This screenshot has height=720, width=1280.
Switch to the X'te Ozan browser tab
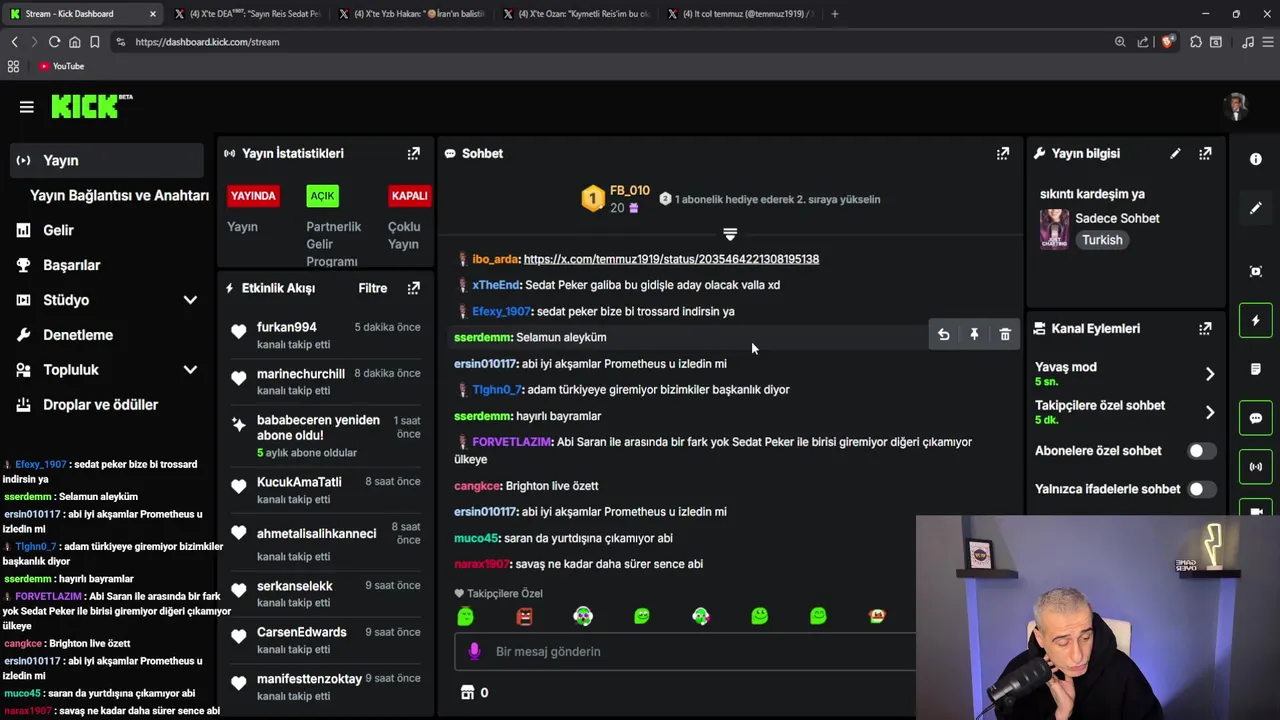577,14
